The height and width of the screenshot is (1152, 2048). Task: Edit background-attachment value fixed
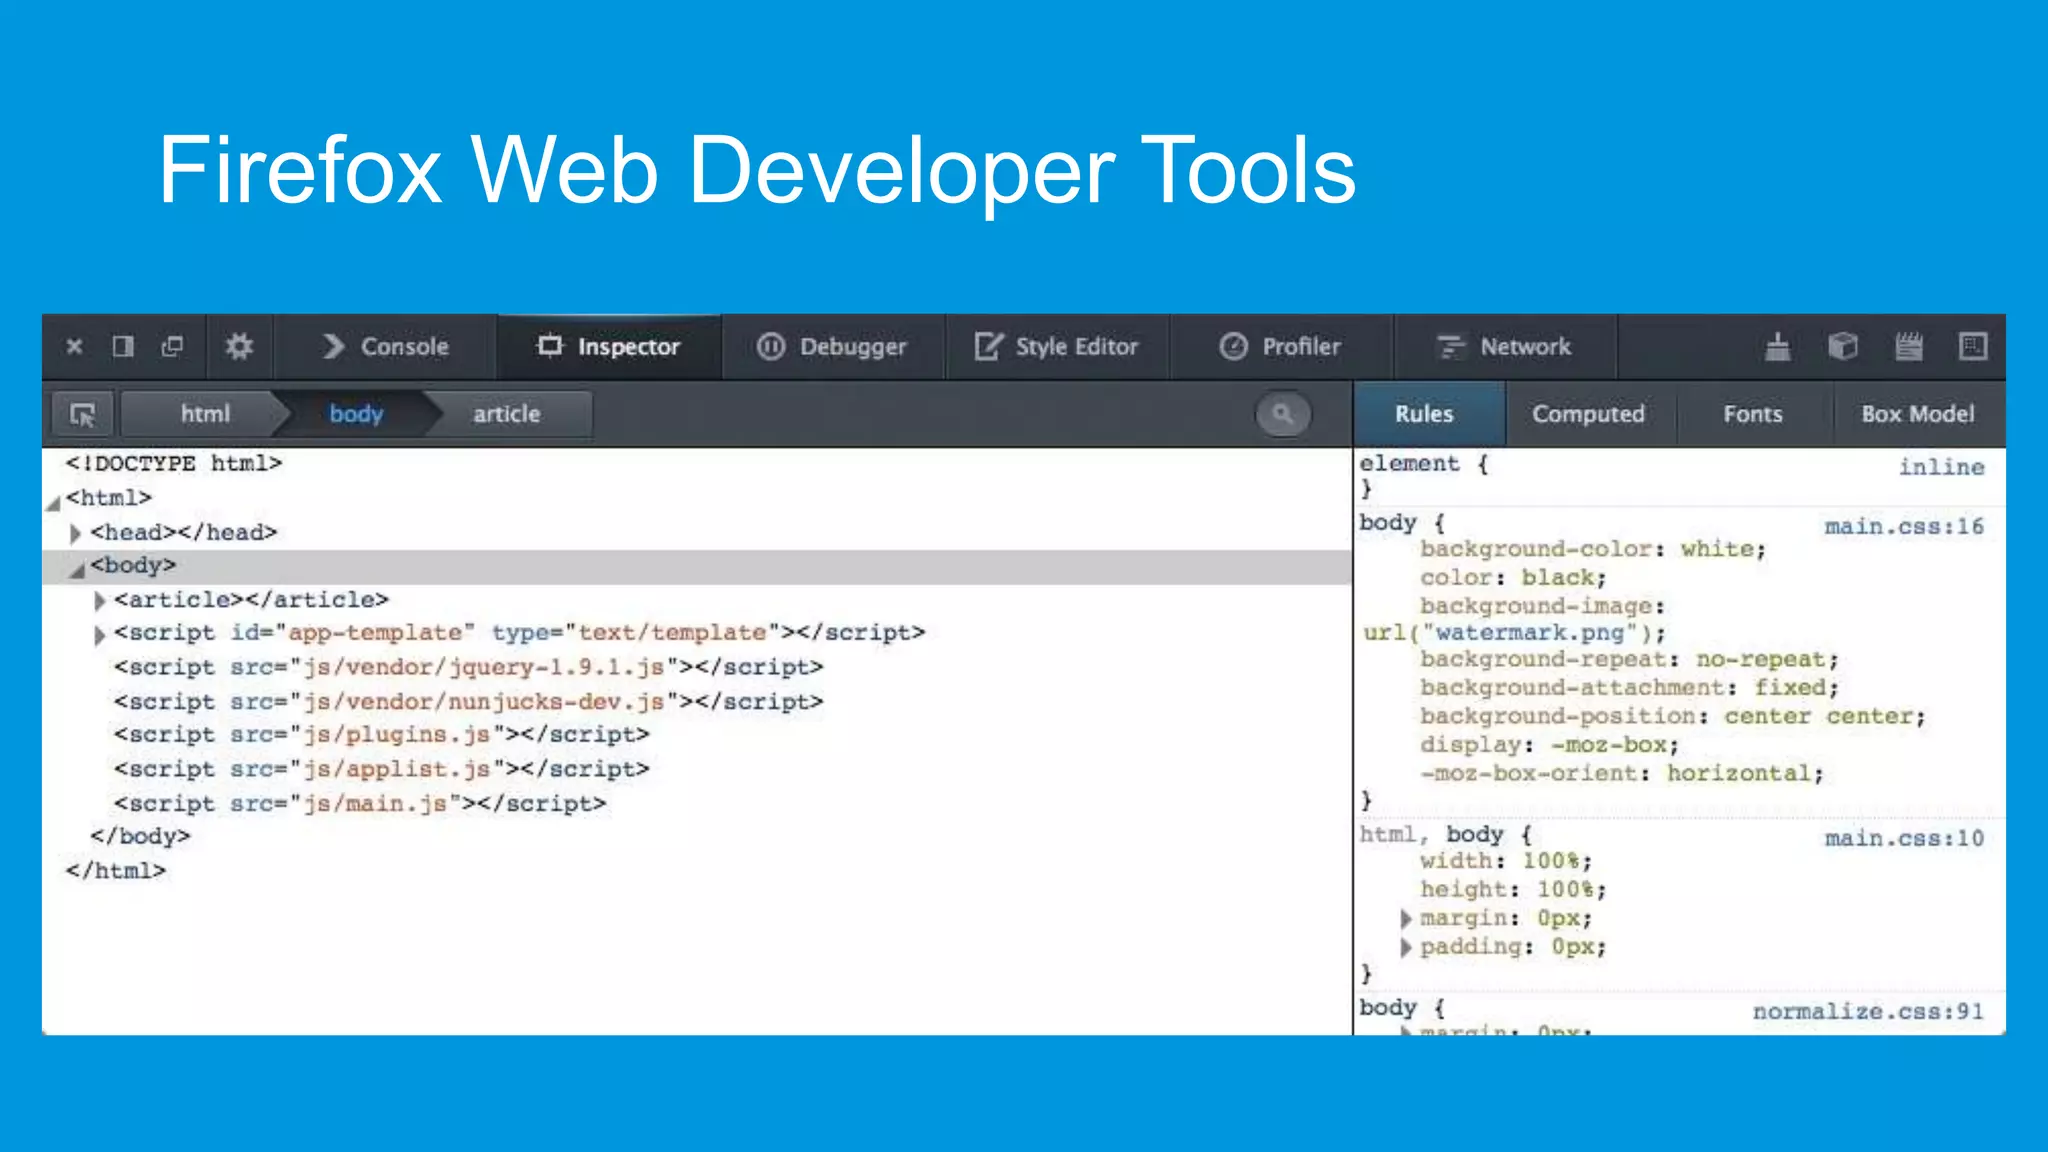pos(1790,688)
